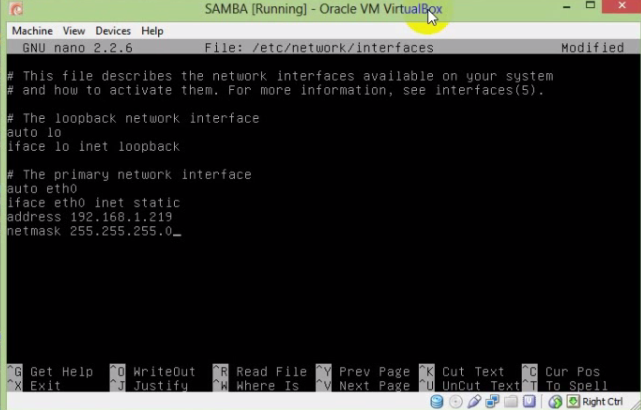This screenshot has width=641, height=410.
Task: Click the 'WriteOut' nano shortcut
Action: click(x=152, y=372)
